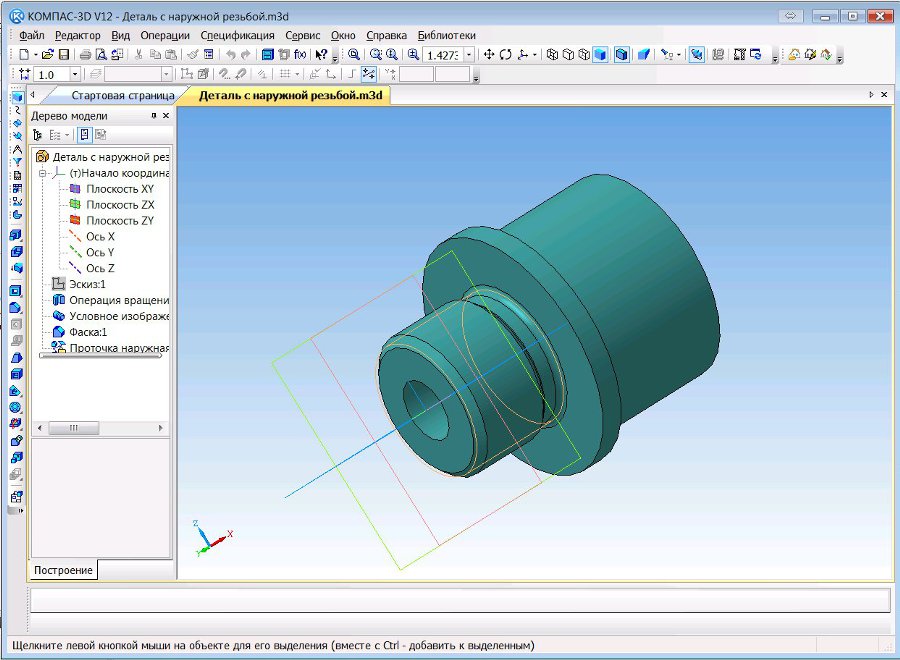This screenshot has height=660, width=900.
Task: Switch to Hidden lines removed display mode
Action: tap(568, 55)
